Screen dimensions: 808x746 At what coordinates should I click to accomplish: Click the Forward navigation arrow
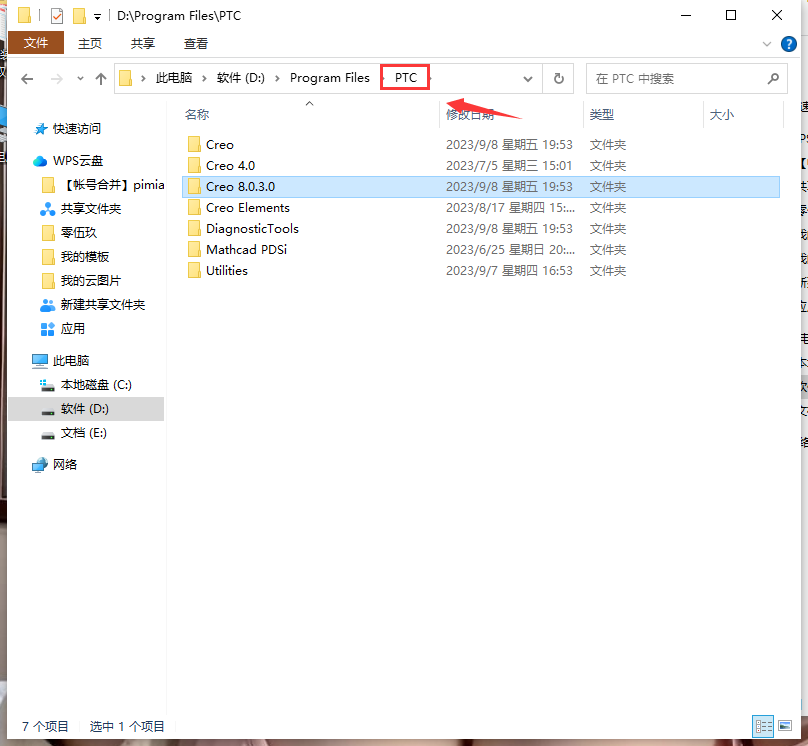click(x=57, y=79)
